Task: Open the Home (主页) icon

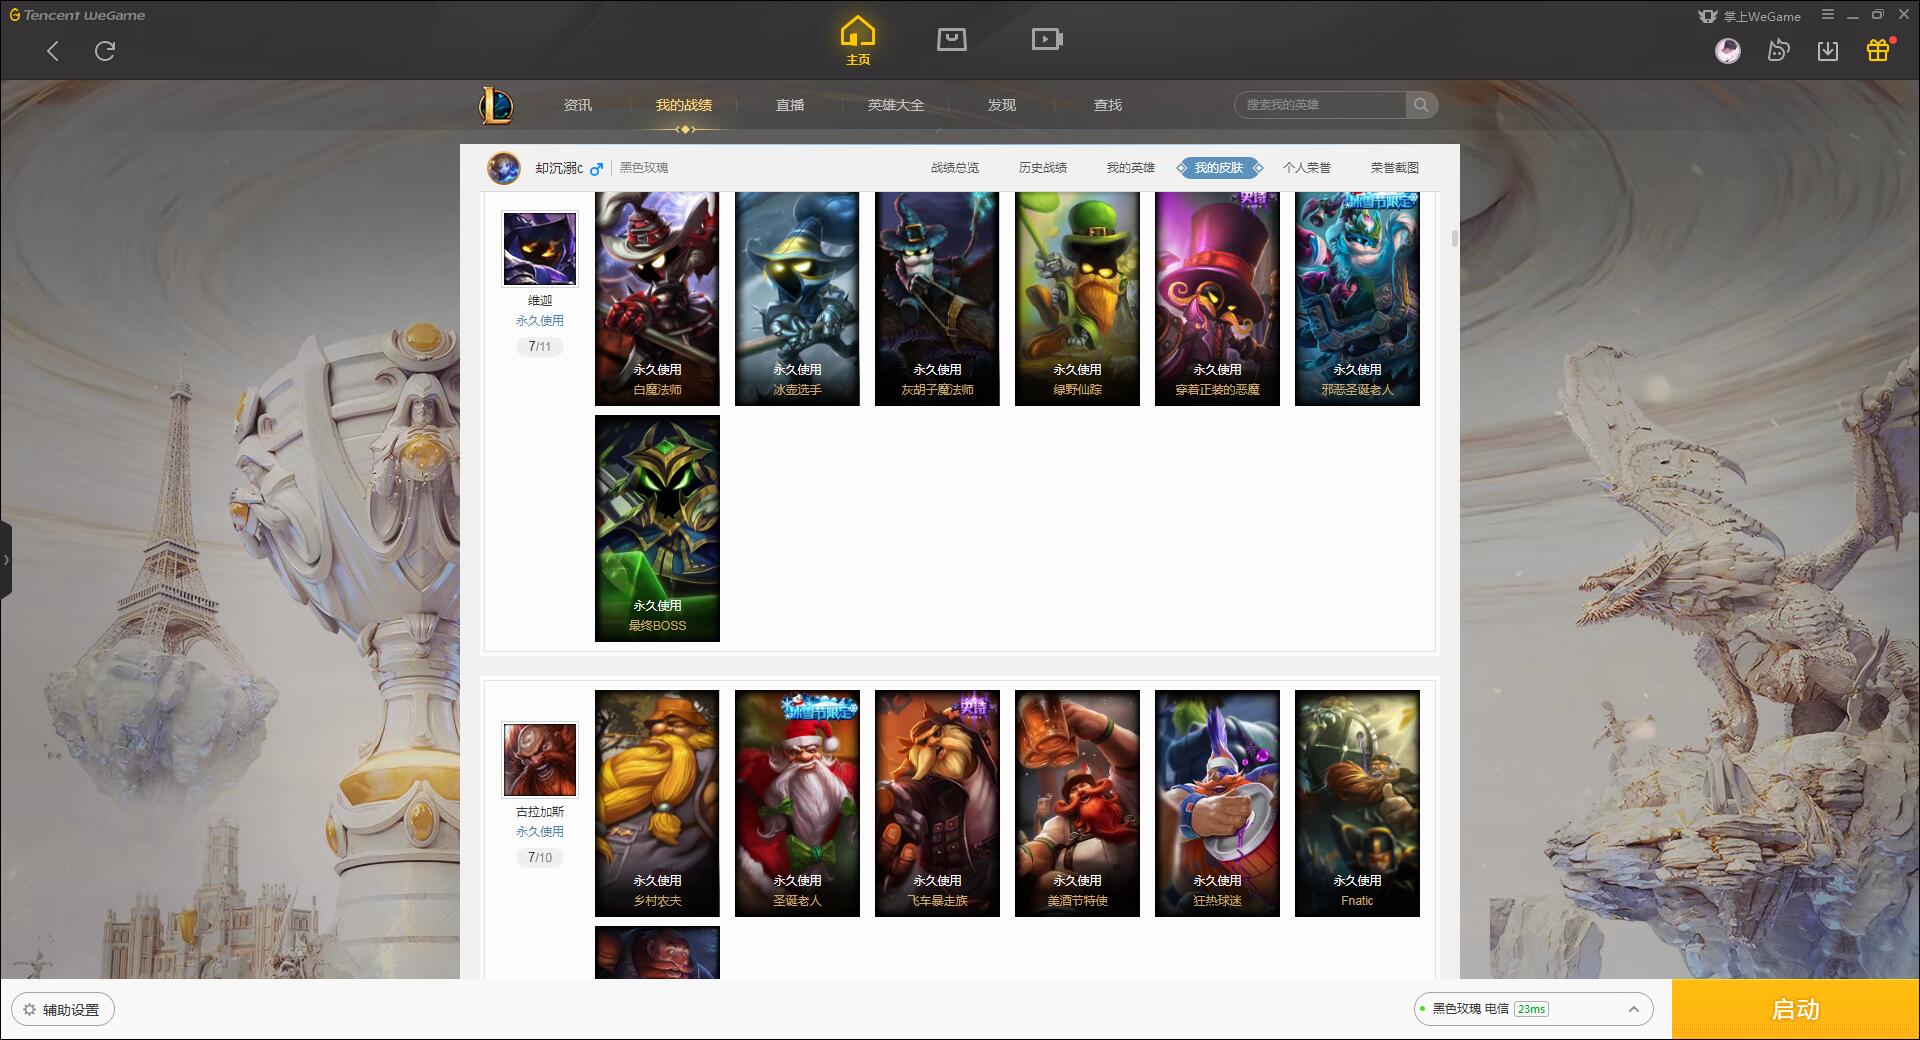Action: (x=858, y=40)
